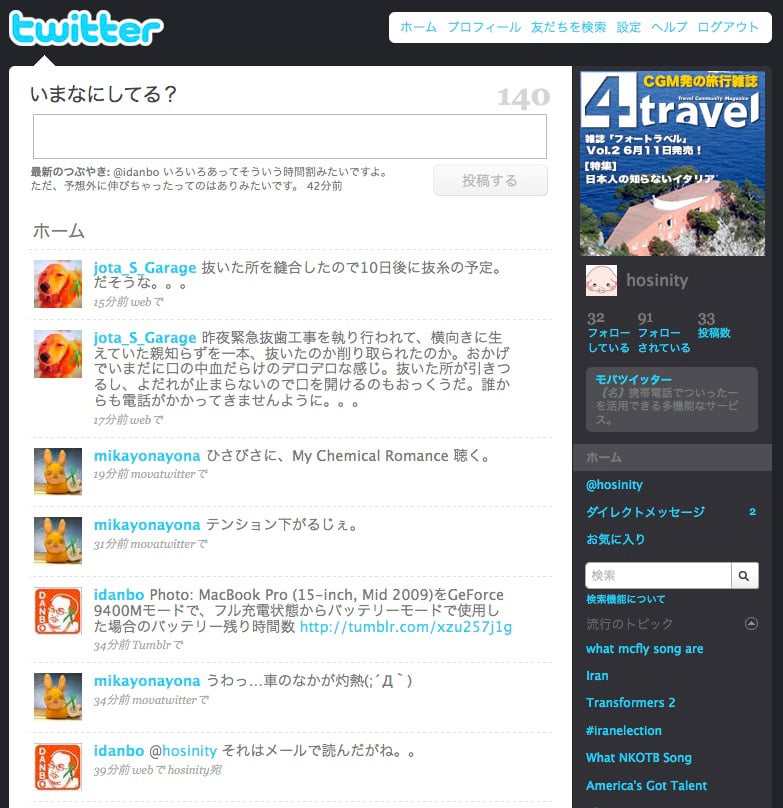Open trending topic Transformers 2

point(630,703)
